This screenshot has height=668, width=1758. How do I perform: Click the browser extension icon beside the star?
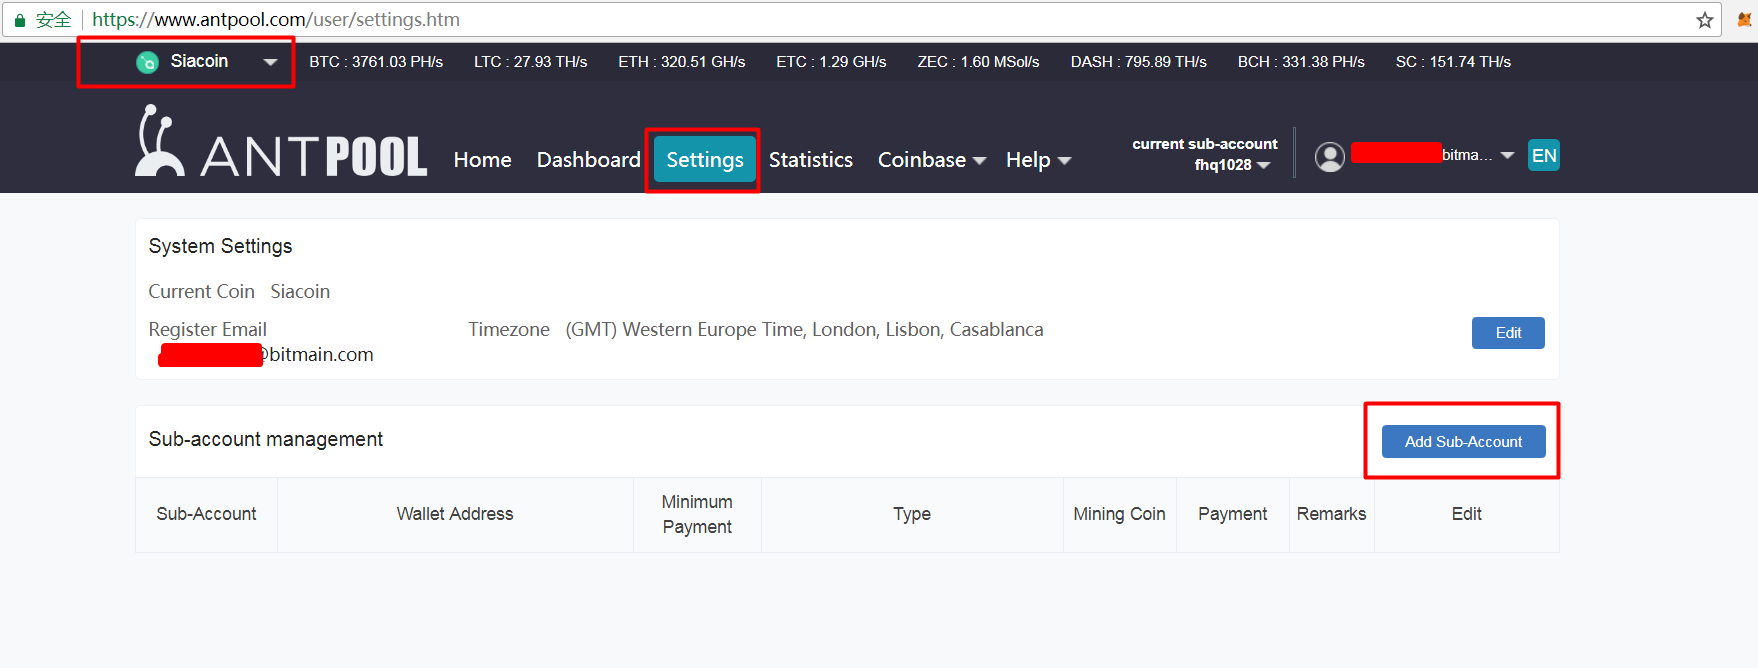pyautogui.click(x=1745, y=20)
